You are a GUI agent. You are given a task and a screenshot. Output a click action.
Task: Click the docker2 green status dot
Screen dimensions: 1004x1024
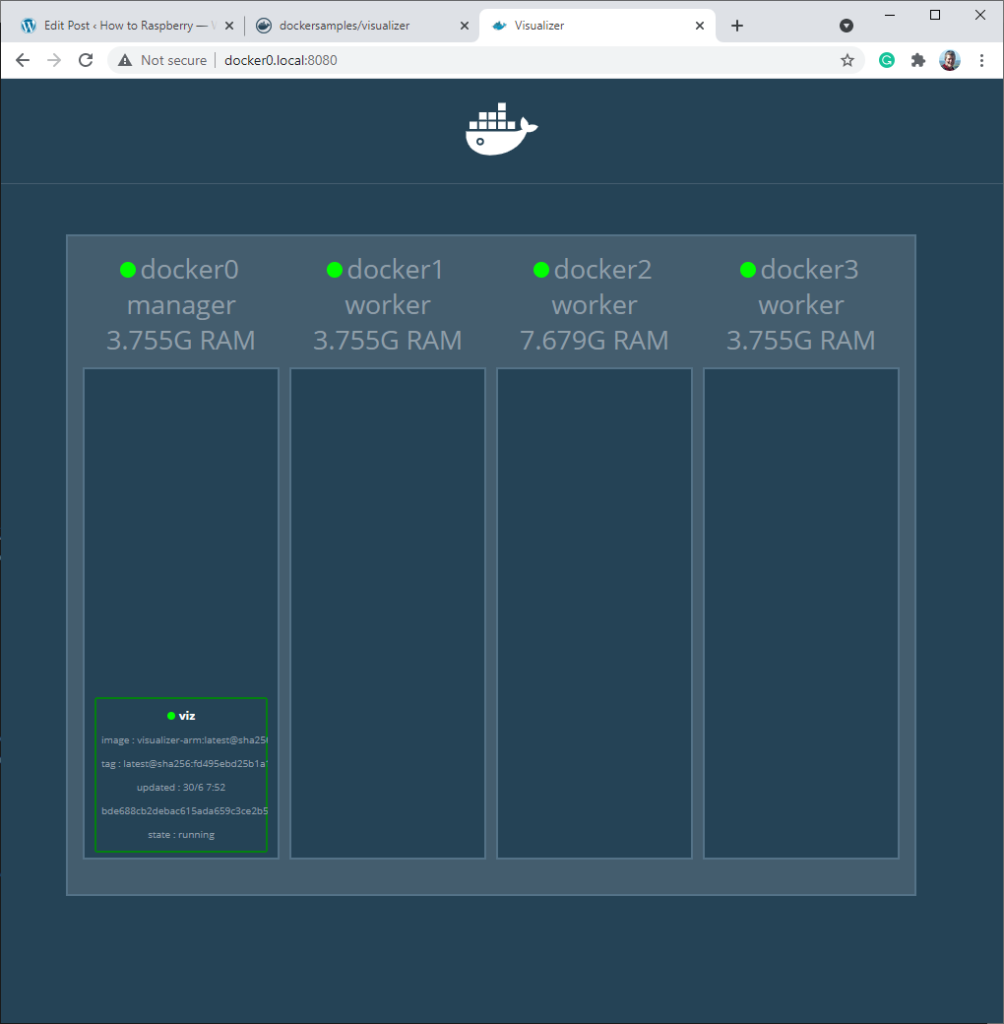(x=541, y=270)
